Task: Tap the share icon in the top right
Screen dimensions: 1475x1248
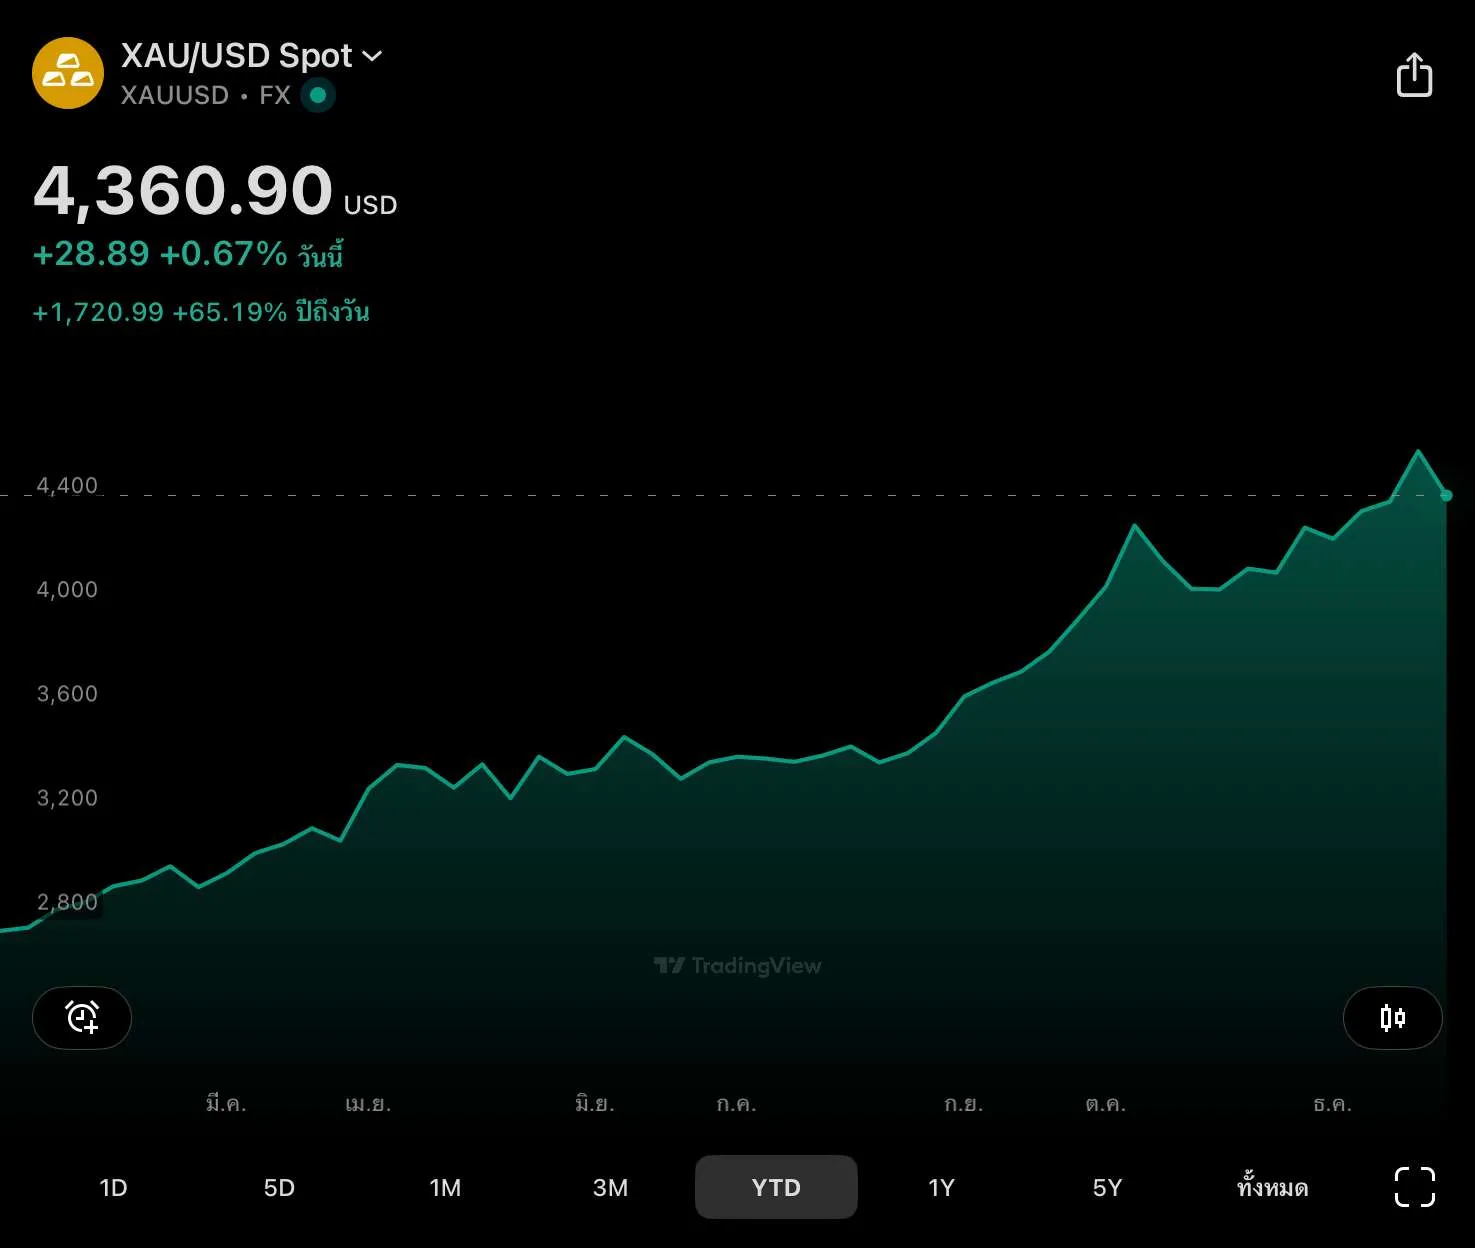Action: point(1414,75)
